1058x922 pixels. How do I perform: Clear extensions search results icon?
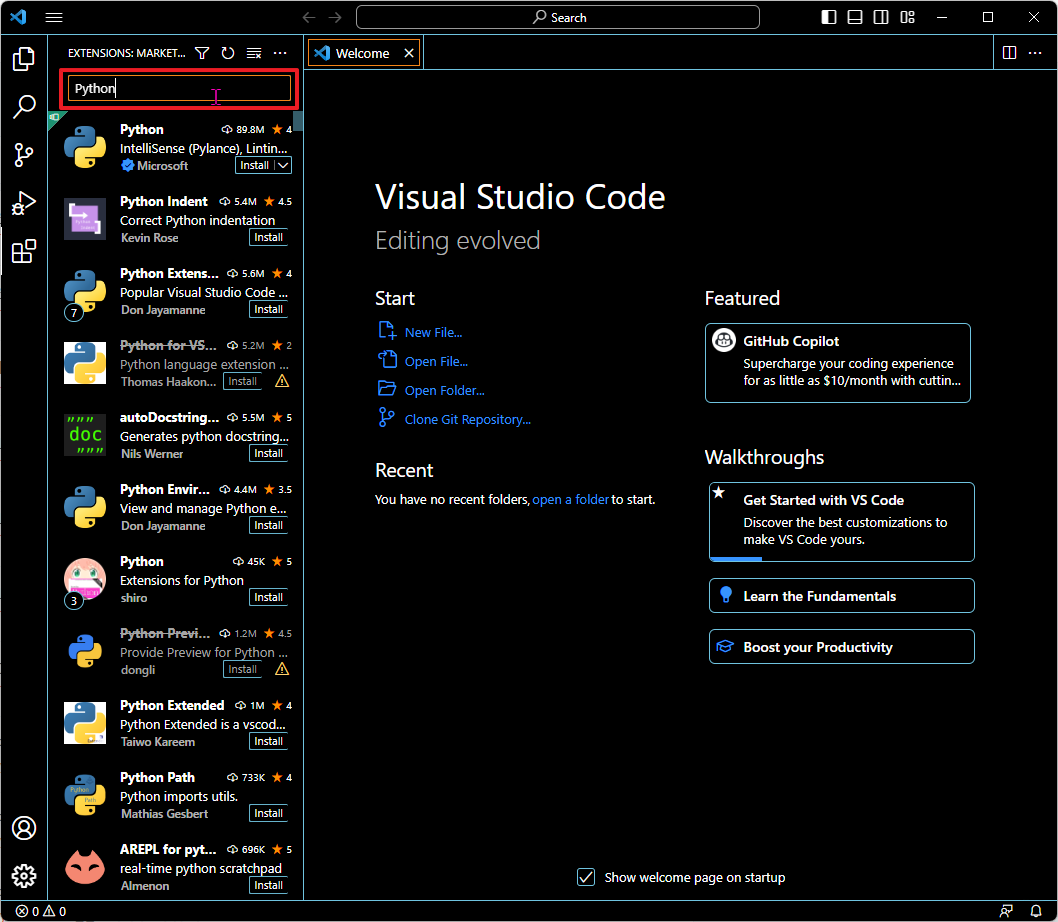point(254,53)
